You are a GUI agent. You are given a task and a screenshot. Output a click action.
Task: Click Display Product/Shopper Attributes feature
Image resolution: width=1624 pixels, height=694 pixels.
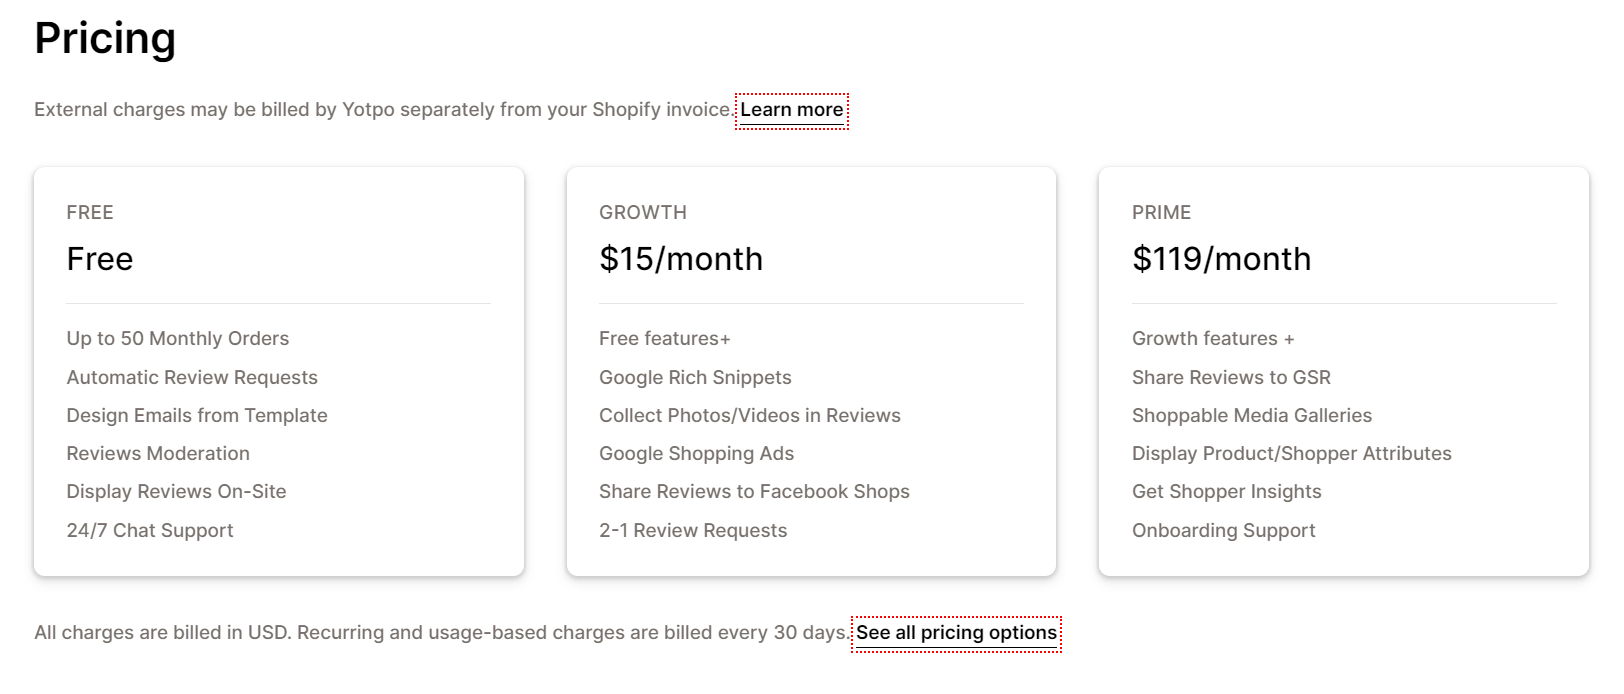tap(1291, 454)
